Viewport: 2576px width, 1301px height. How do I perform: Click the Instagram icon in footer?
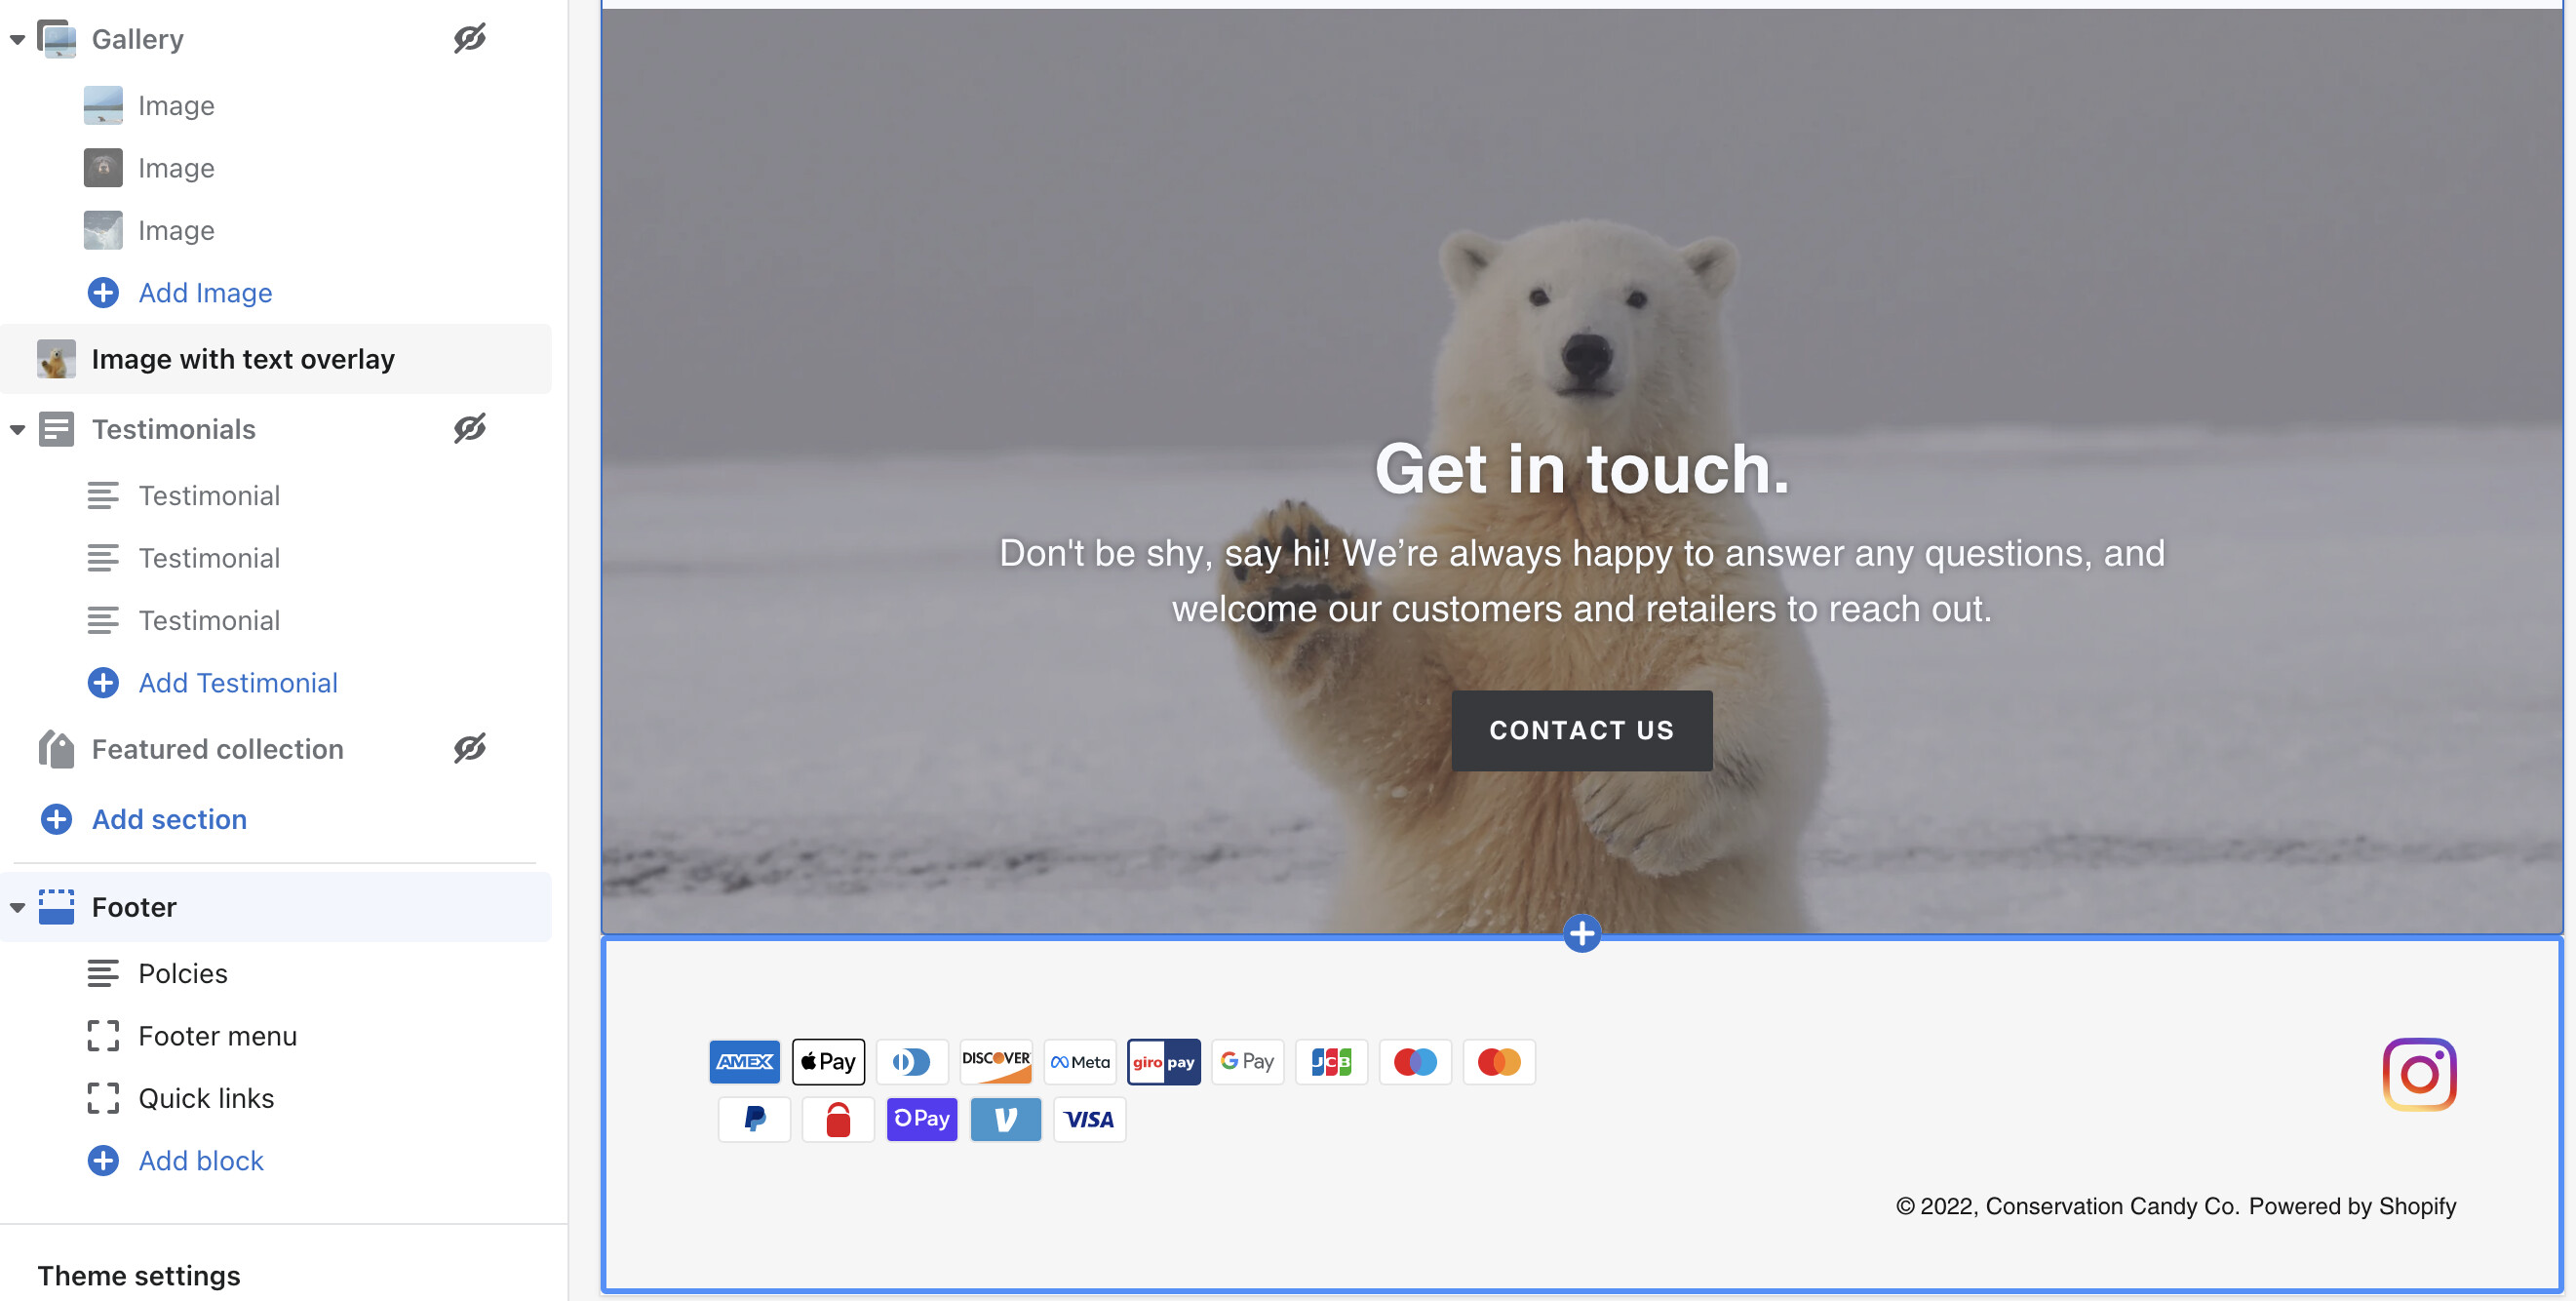pos(2418,1074)
